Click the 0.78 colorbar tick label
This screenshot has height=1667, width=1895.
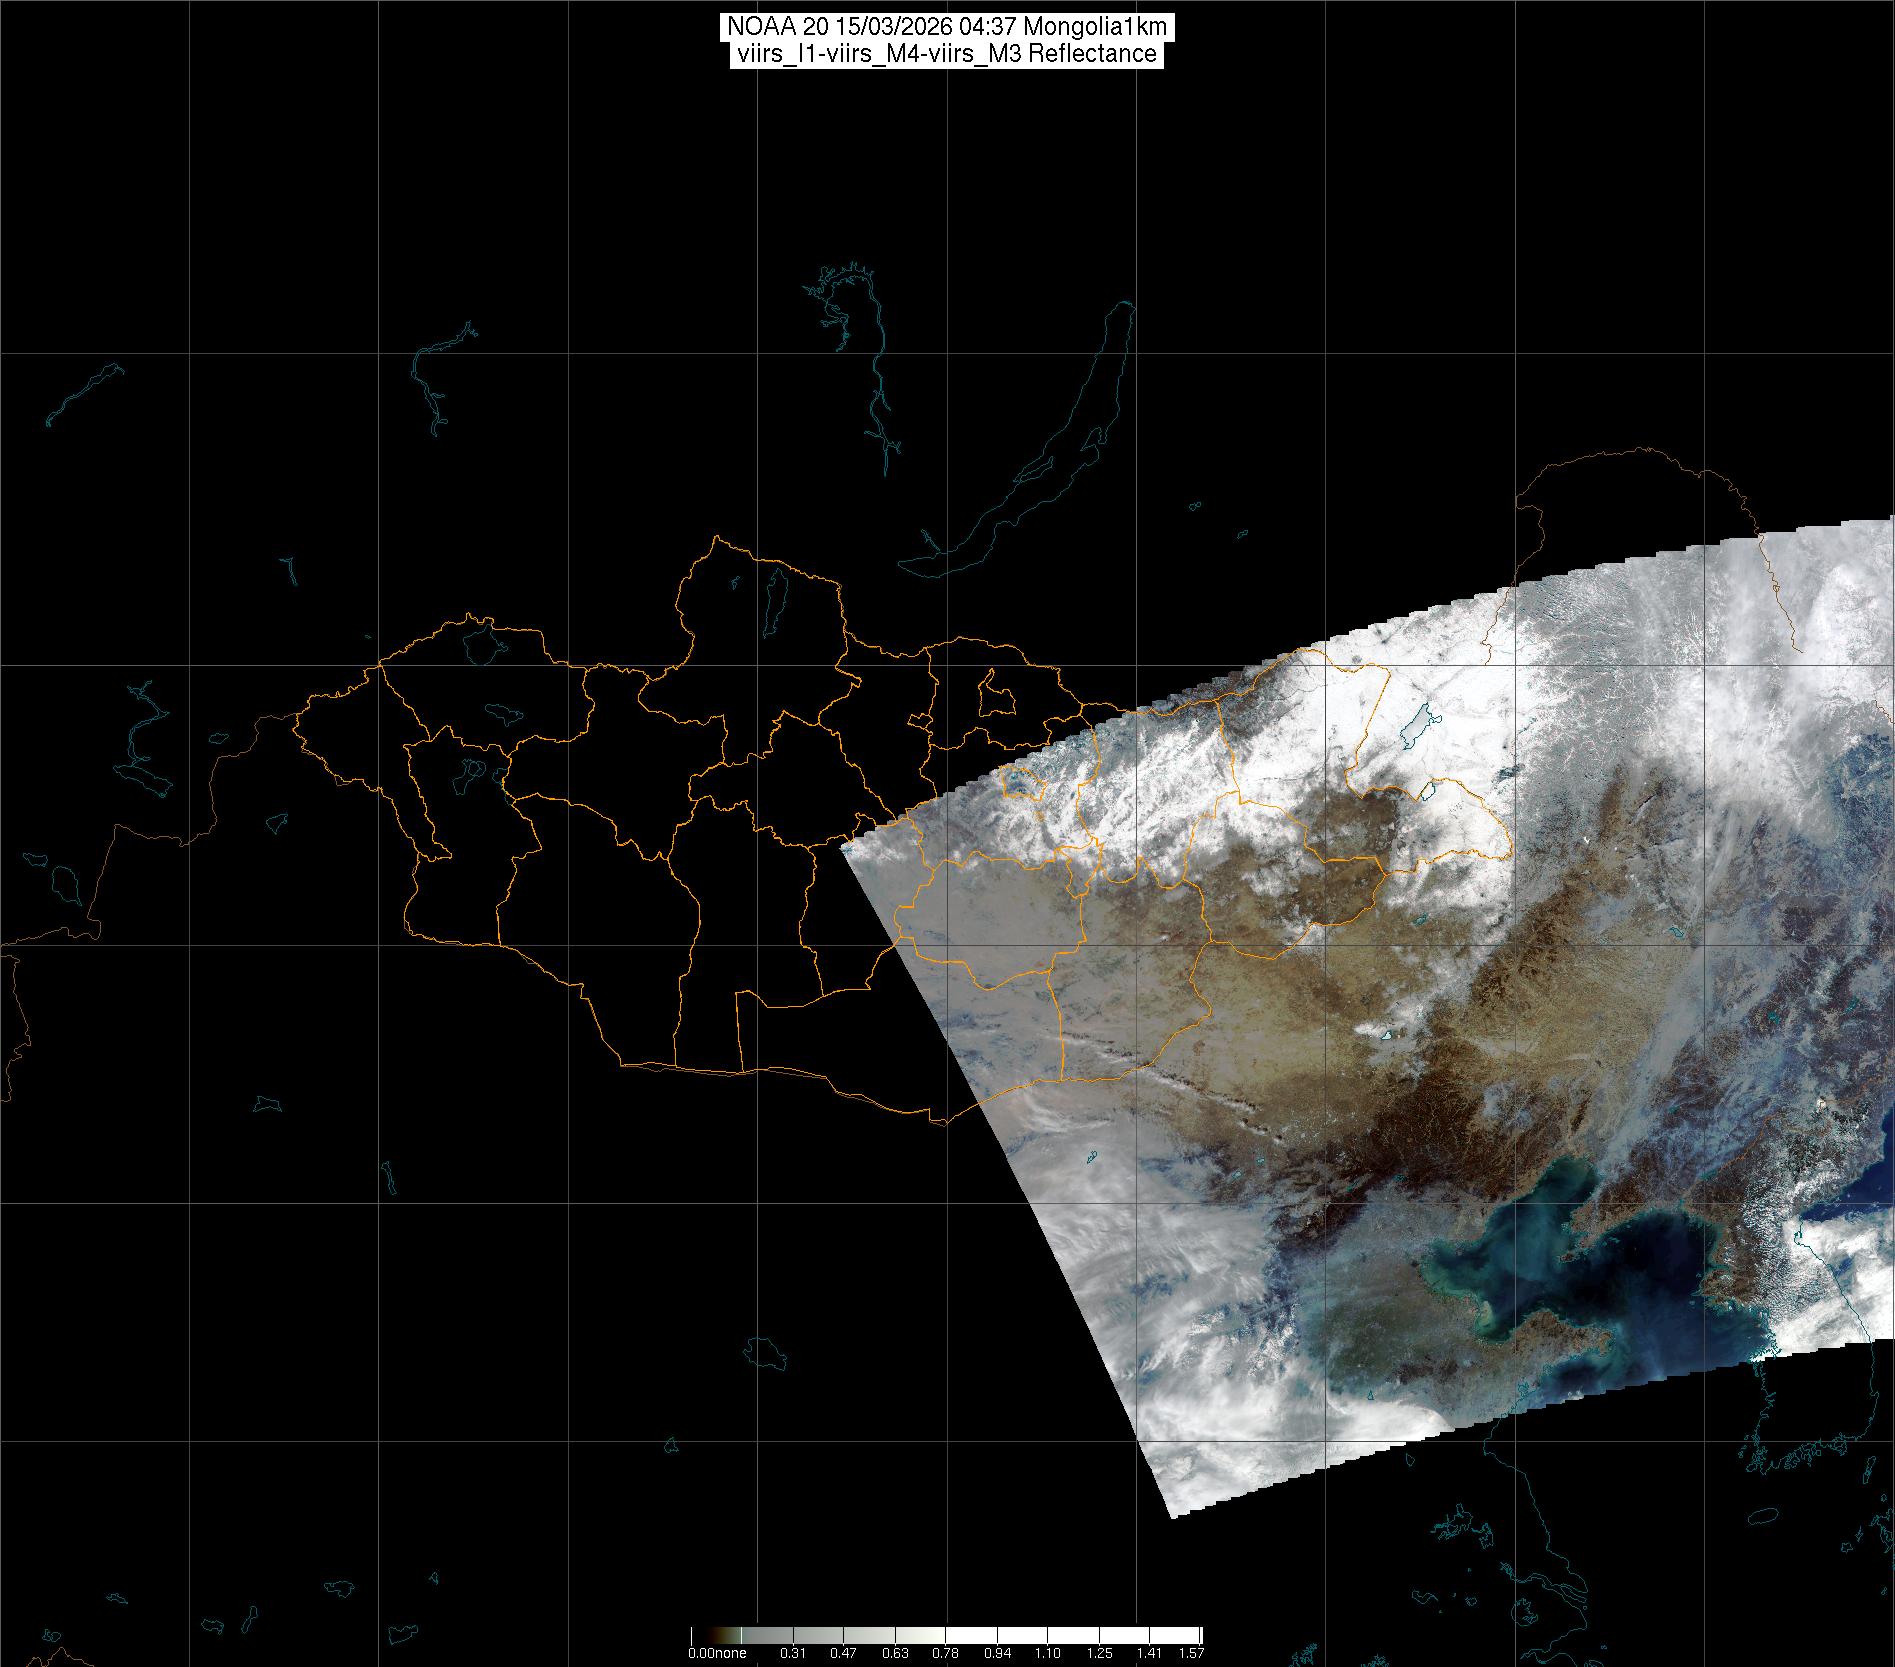[x=945, y=1653]
